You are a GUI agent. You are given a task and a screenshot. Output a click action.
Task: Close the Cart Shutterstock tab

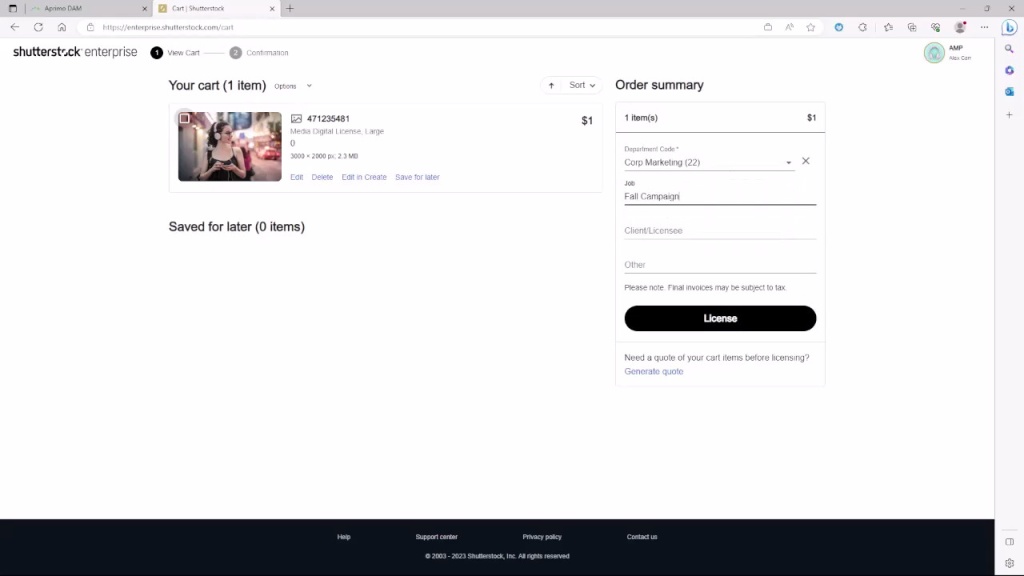272,8
